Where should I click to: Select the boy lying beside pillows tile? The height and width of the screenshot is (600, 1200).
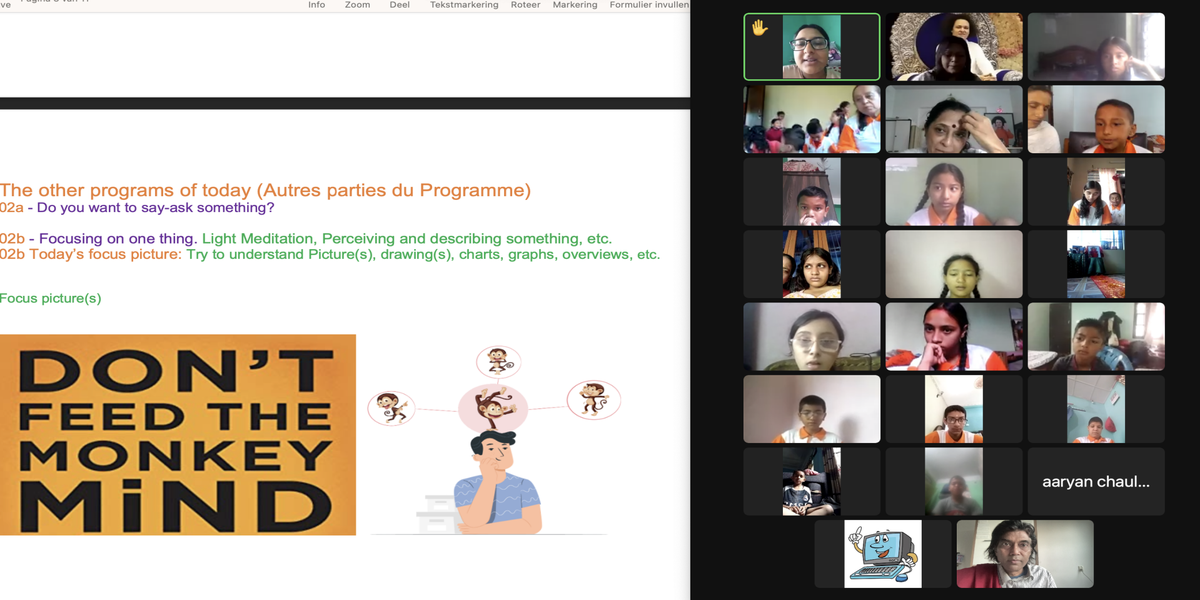tap(1097, 336)
